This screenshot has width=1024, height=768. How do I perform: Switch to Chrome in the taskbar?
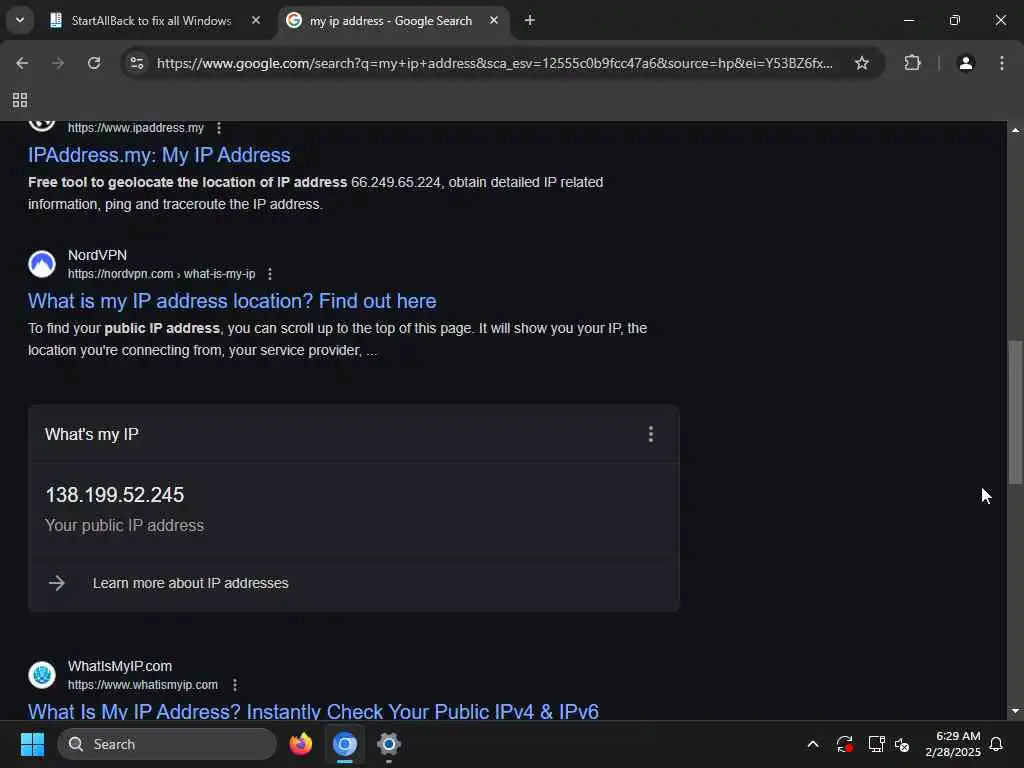coord(345,744)
